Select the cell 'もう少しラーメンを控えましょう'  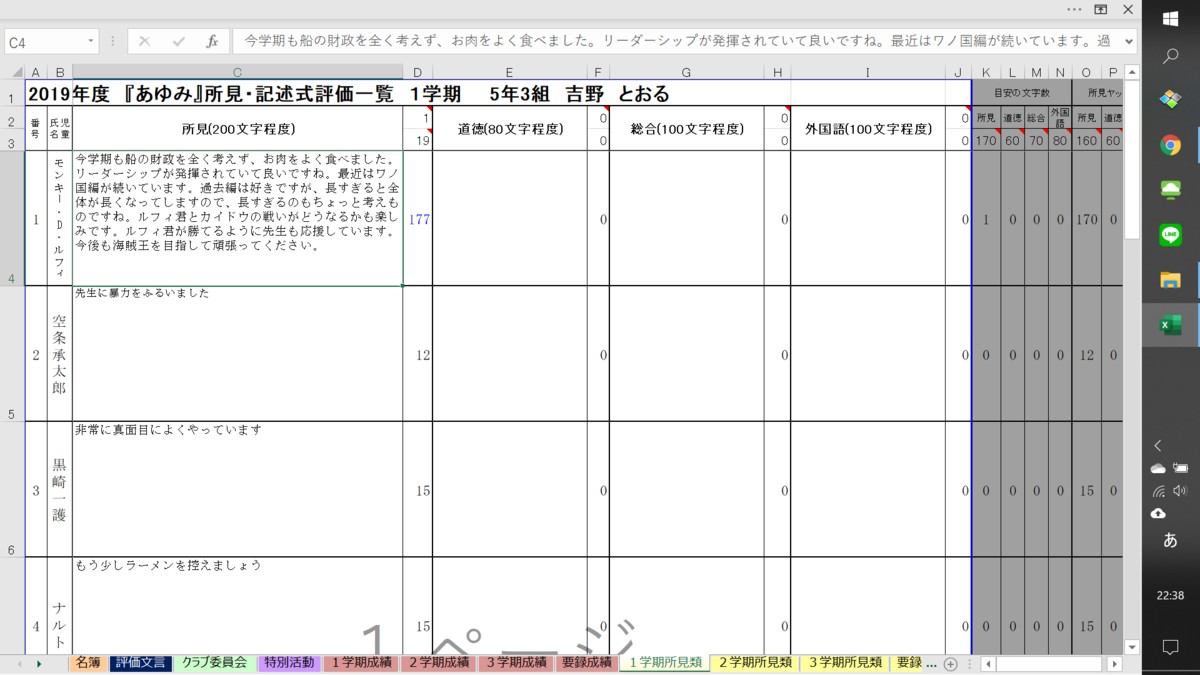[237, 605]
